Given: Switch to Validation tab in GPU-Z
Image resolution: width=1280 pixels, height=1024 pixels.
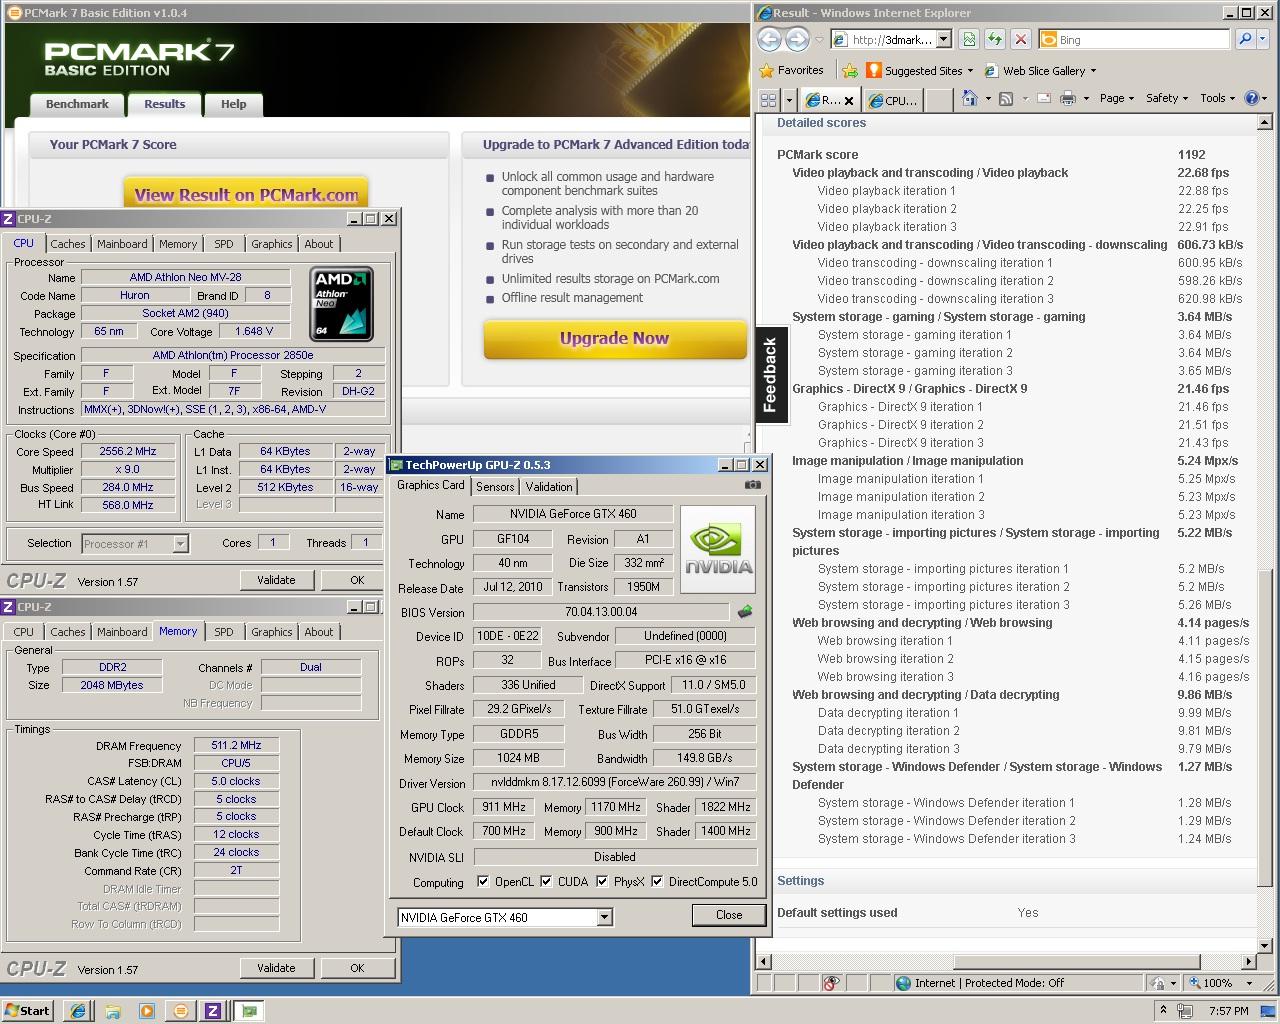Looking at the screenshot, I should (549, 487).
